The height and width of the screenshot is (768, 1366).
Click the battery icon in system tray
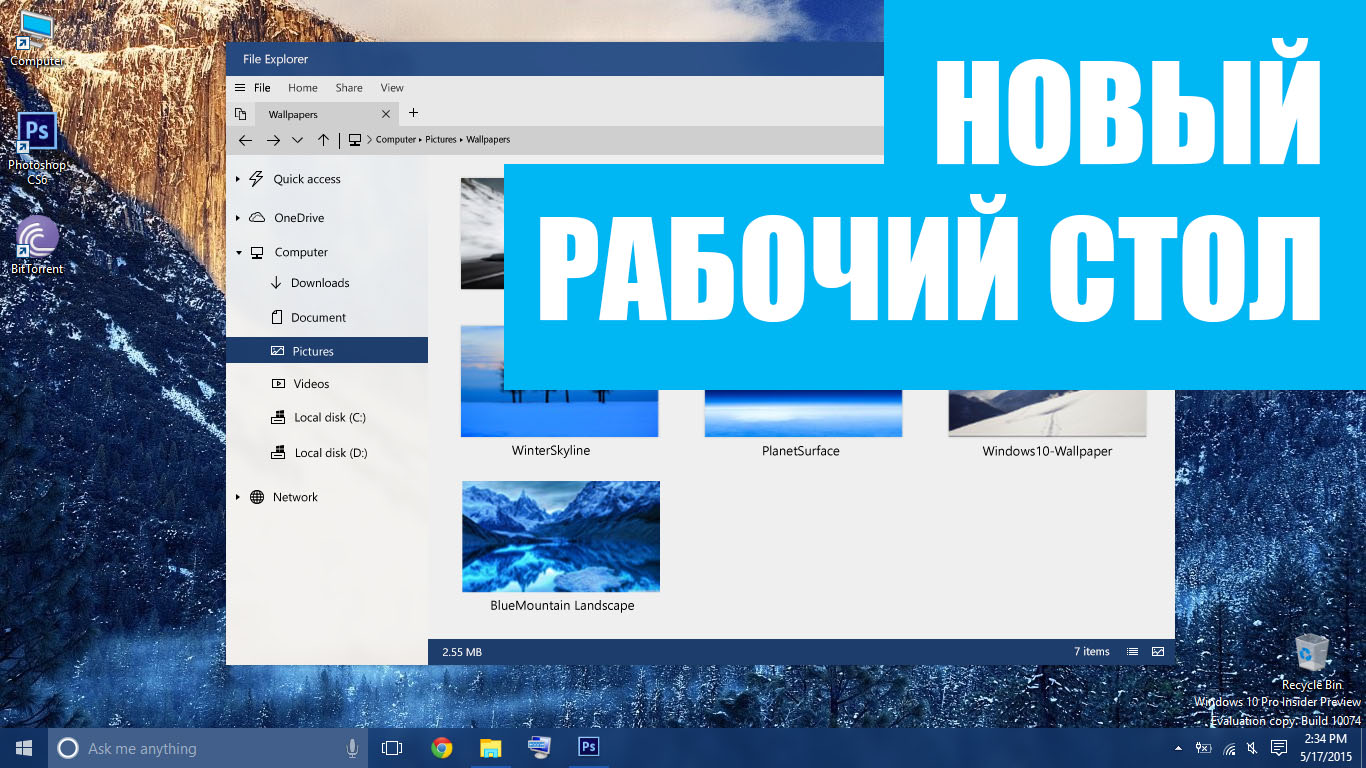point(1203,748)
